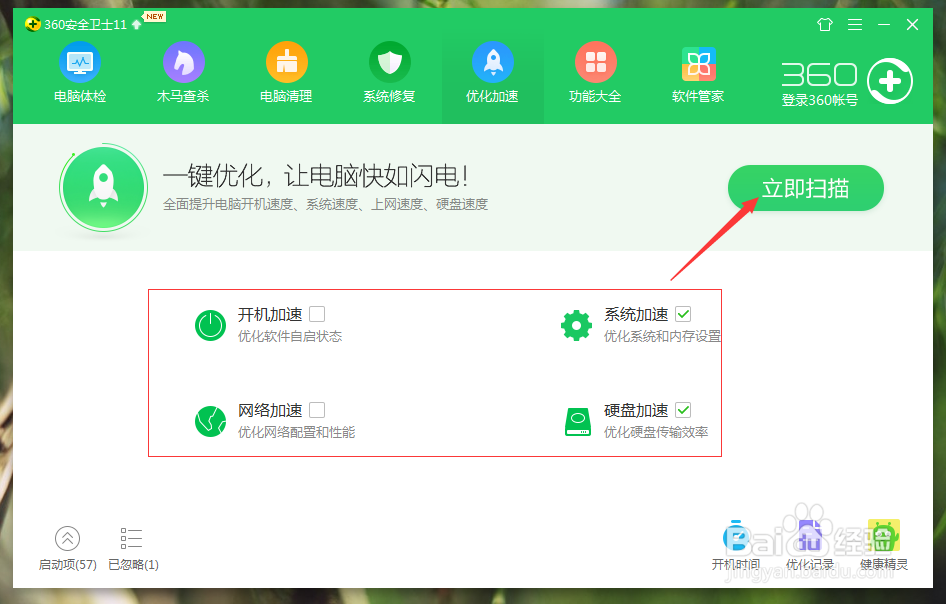Open 健康精灵 health assistant

[x=884, y=545]
